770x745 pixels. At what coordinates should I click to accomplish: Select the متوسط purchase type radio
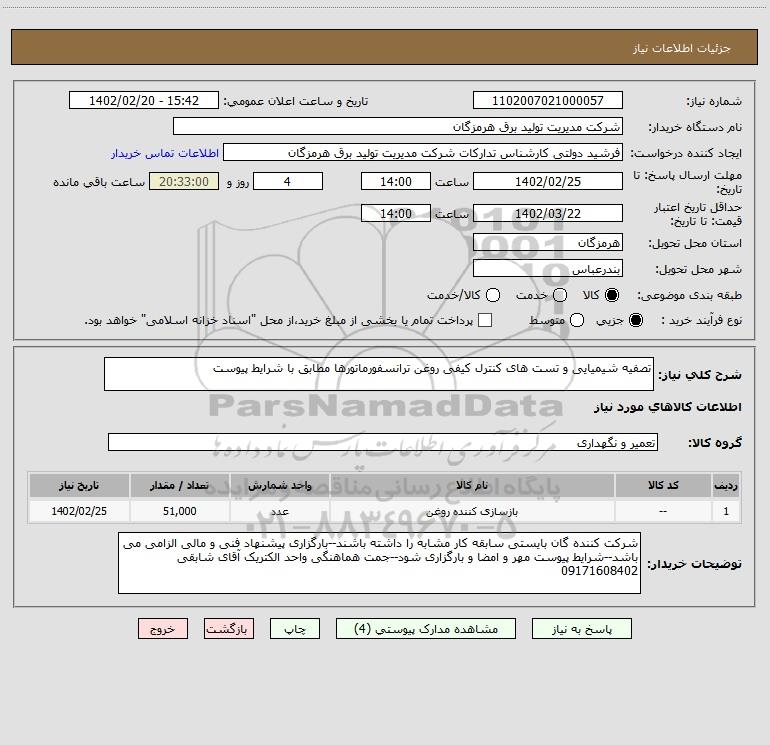tap(577, 320)
